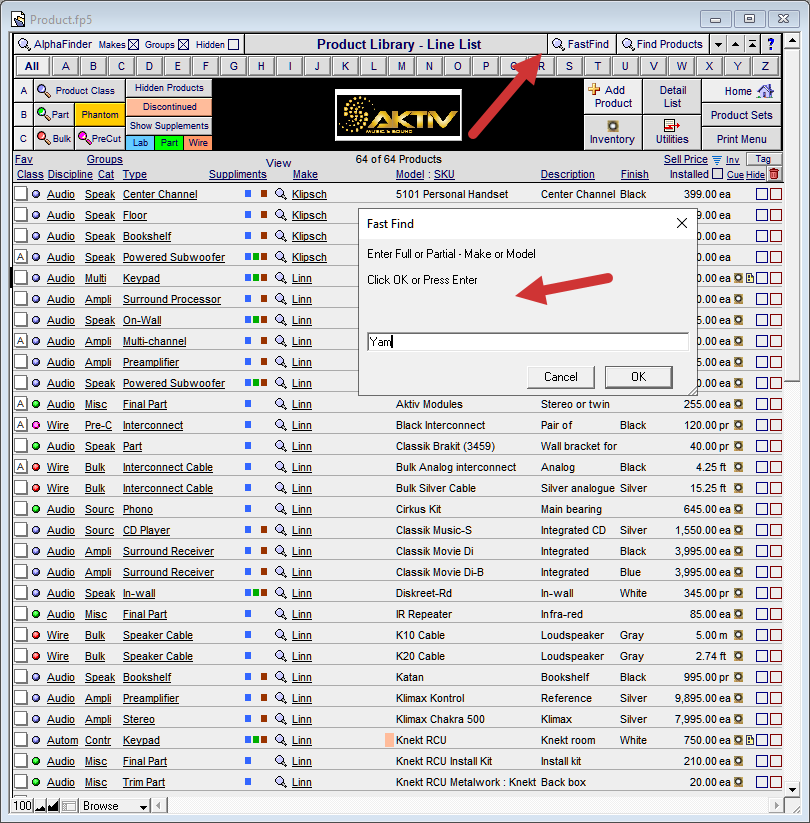810x823 pixels.
Task: Click the Discontinued button
Action: 169,107
